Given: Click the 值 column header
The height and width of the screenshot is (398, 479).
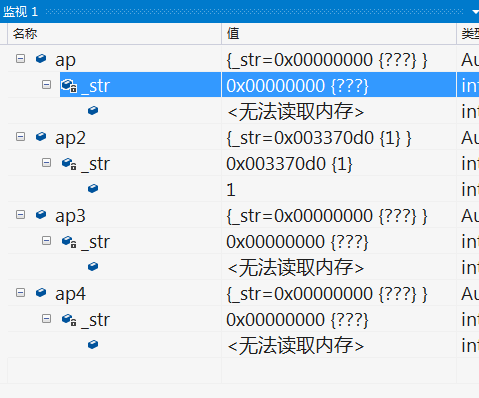Looking at the screenshot, I should (x=339, y=34).
